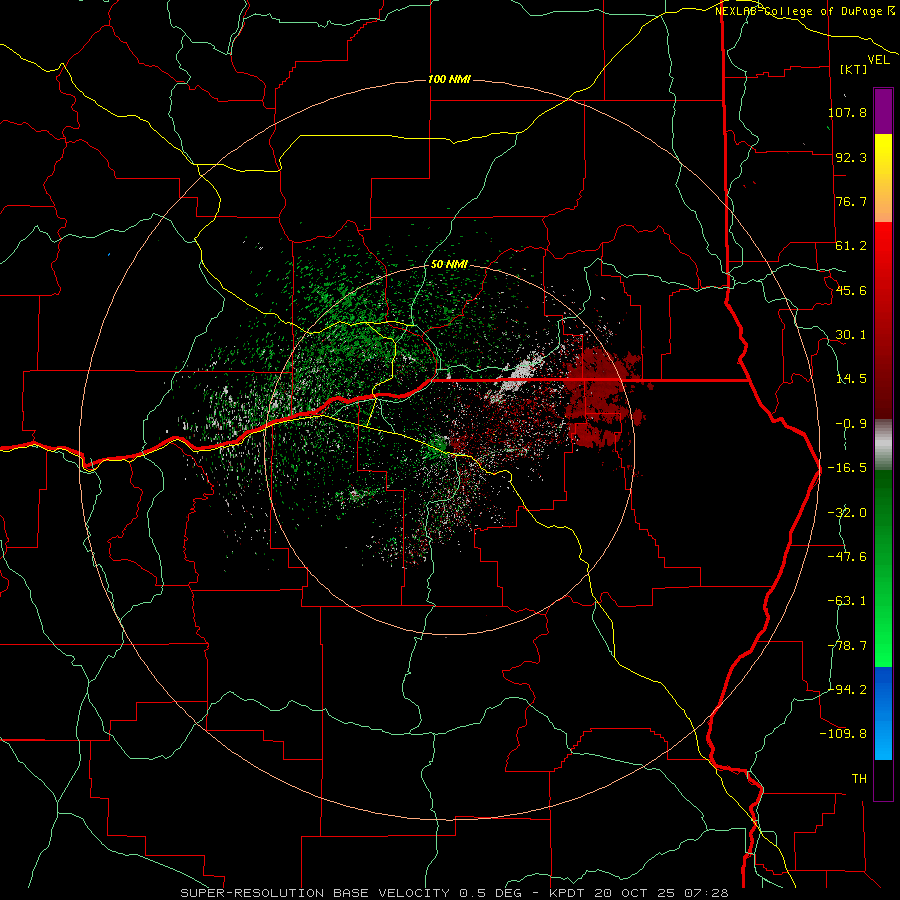The height and width of the screenshot is (900, 900).
Task: Select the 92.3 legend value
Action: [851, 157]
